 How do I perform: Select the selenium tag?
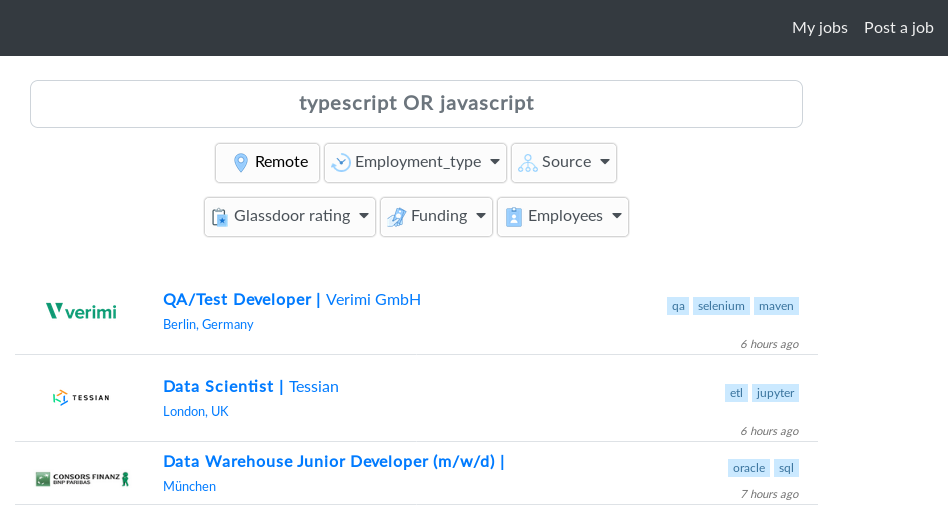pyautogui.click(x=721, y=306)
